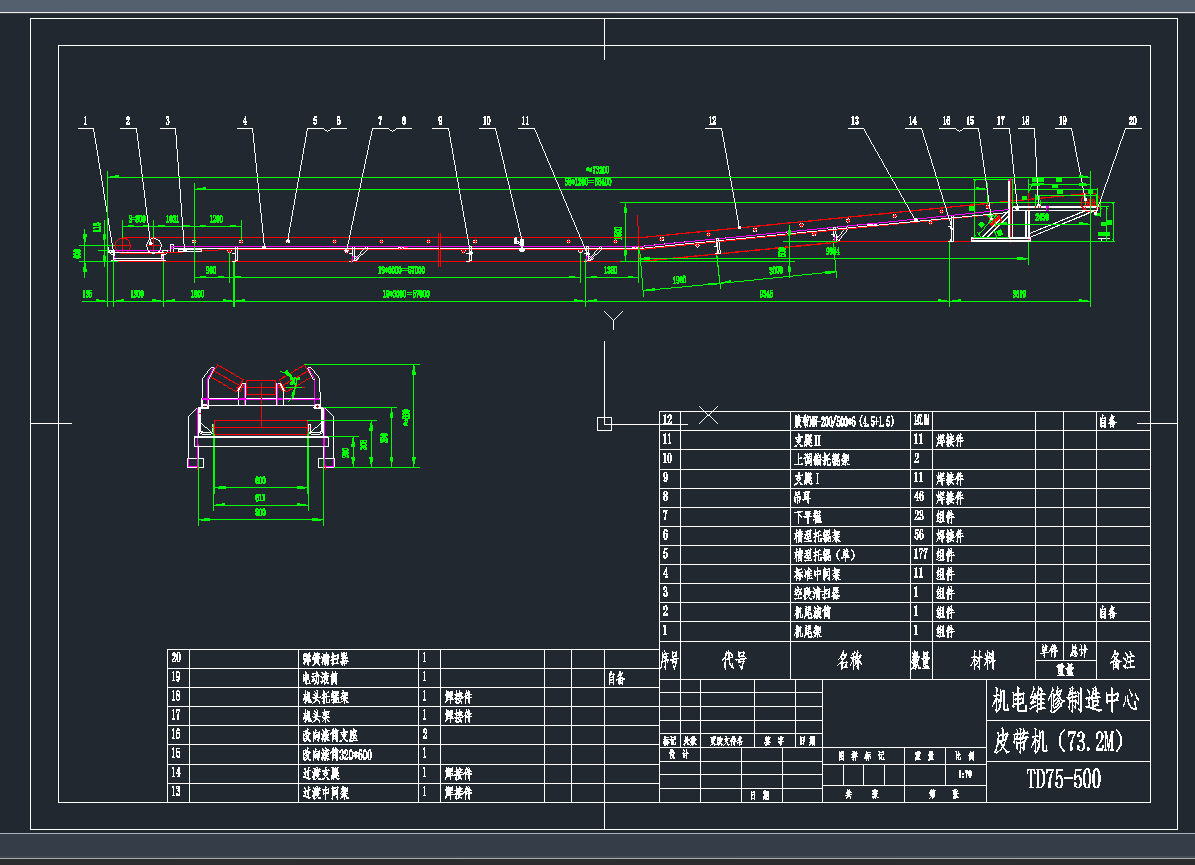Click the 焊接件 material in row 14

(458, 774)
